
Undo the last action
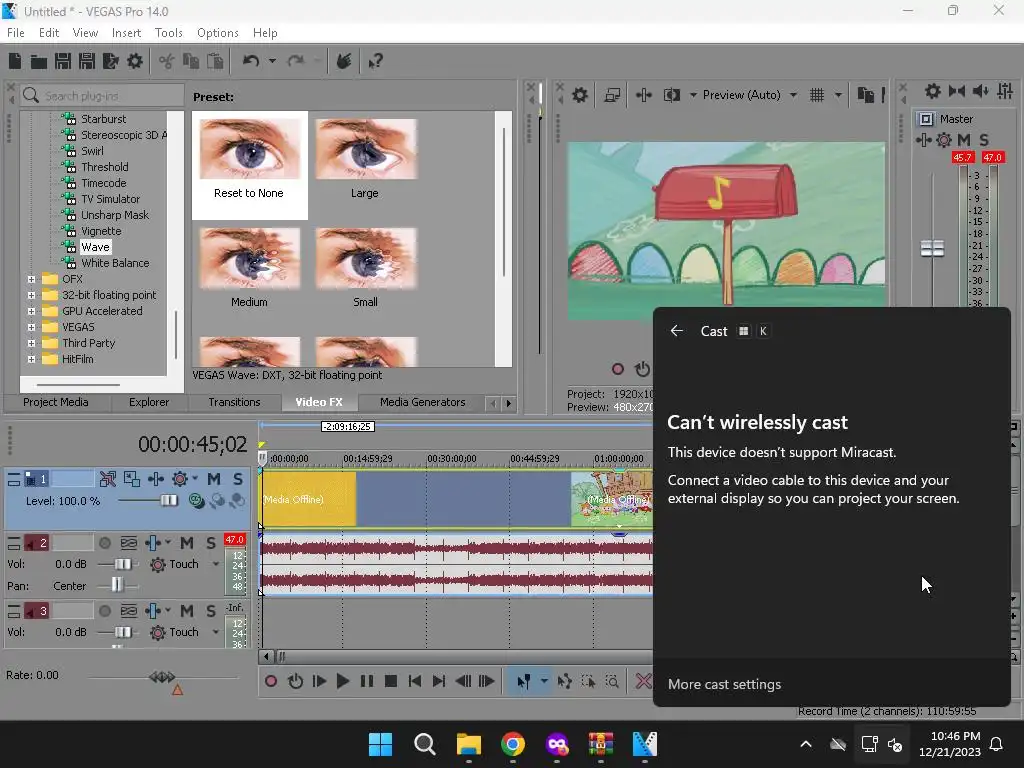tap(251, 61)
